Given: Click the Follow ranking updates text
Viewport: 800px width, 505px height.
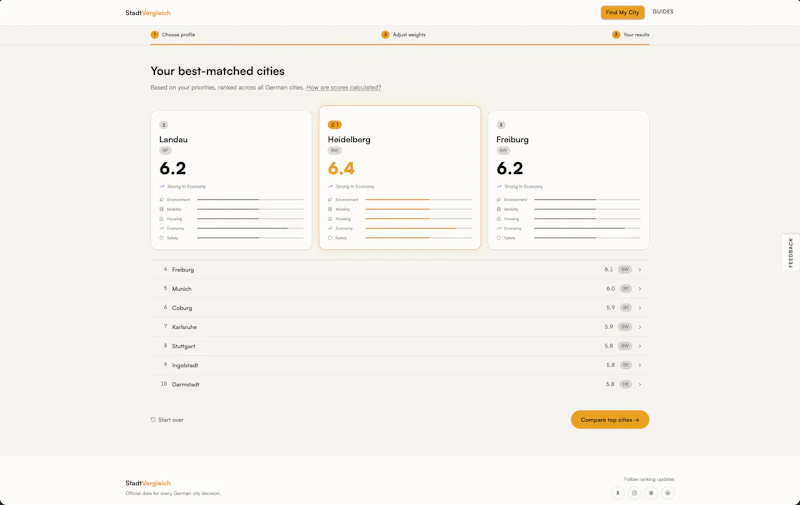Looking at the screenshot, I should pyautogui.click(x=649, y=479).
